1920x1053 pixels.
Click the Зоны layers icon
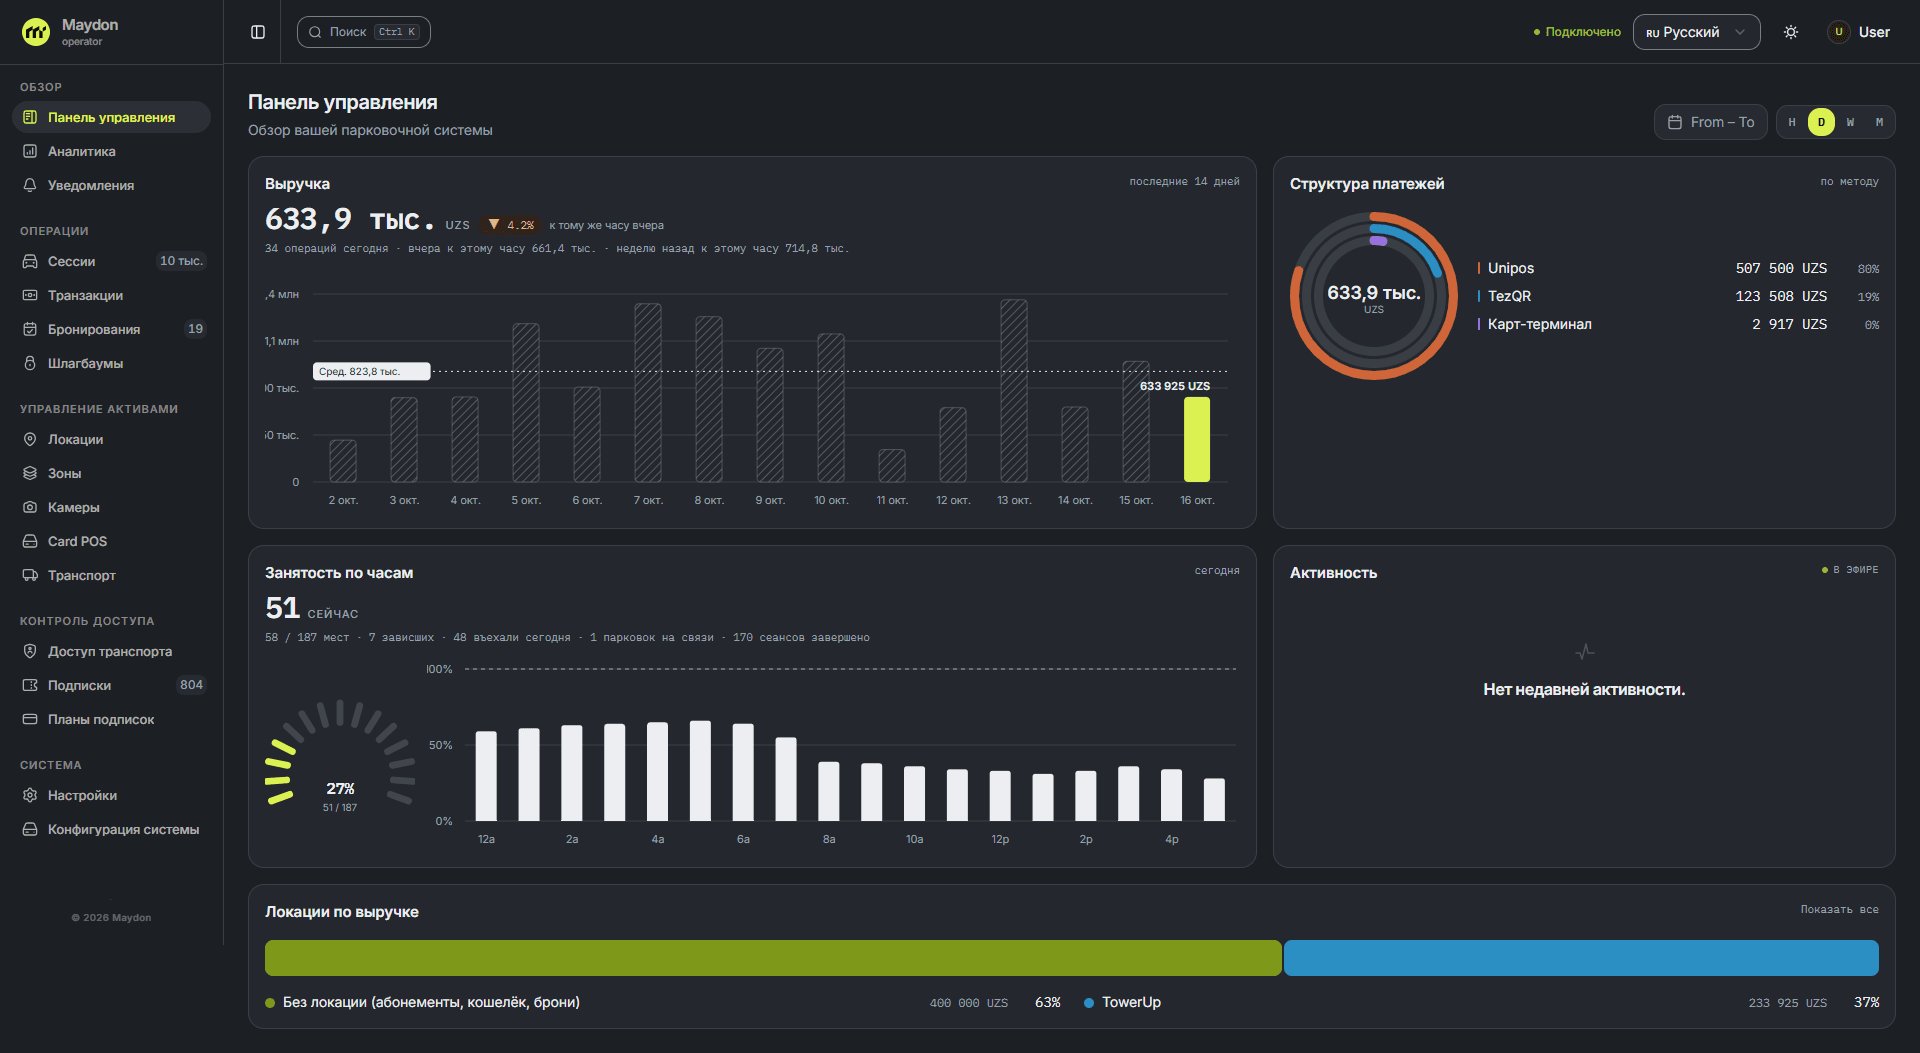pyautogui.click(x=30, y=473)
